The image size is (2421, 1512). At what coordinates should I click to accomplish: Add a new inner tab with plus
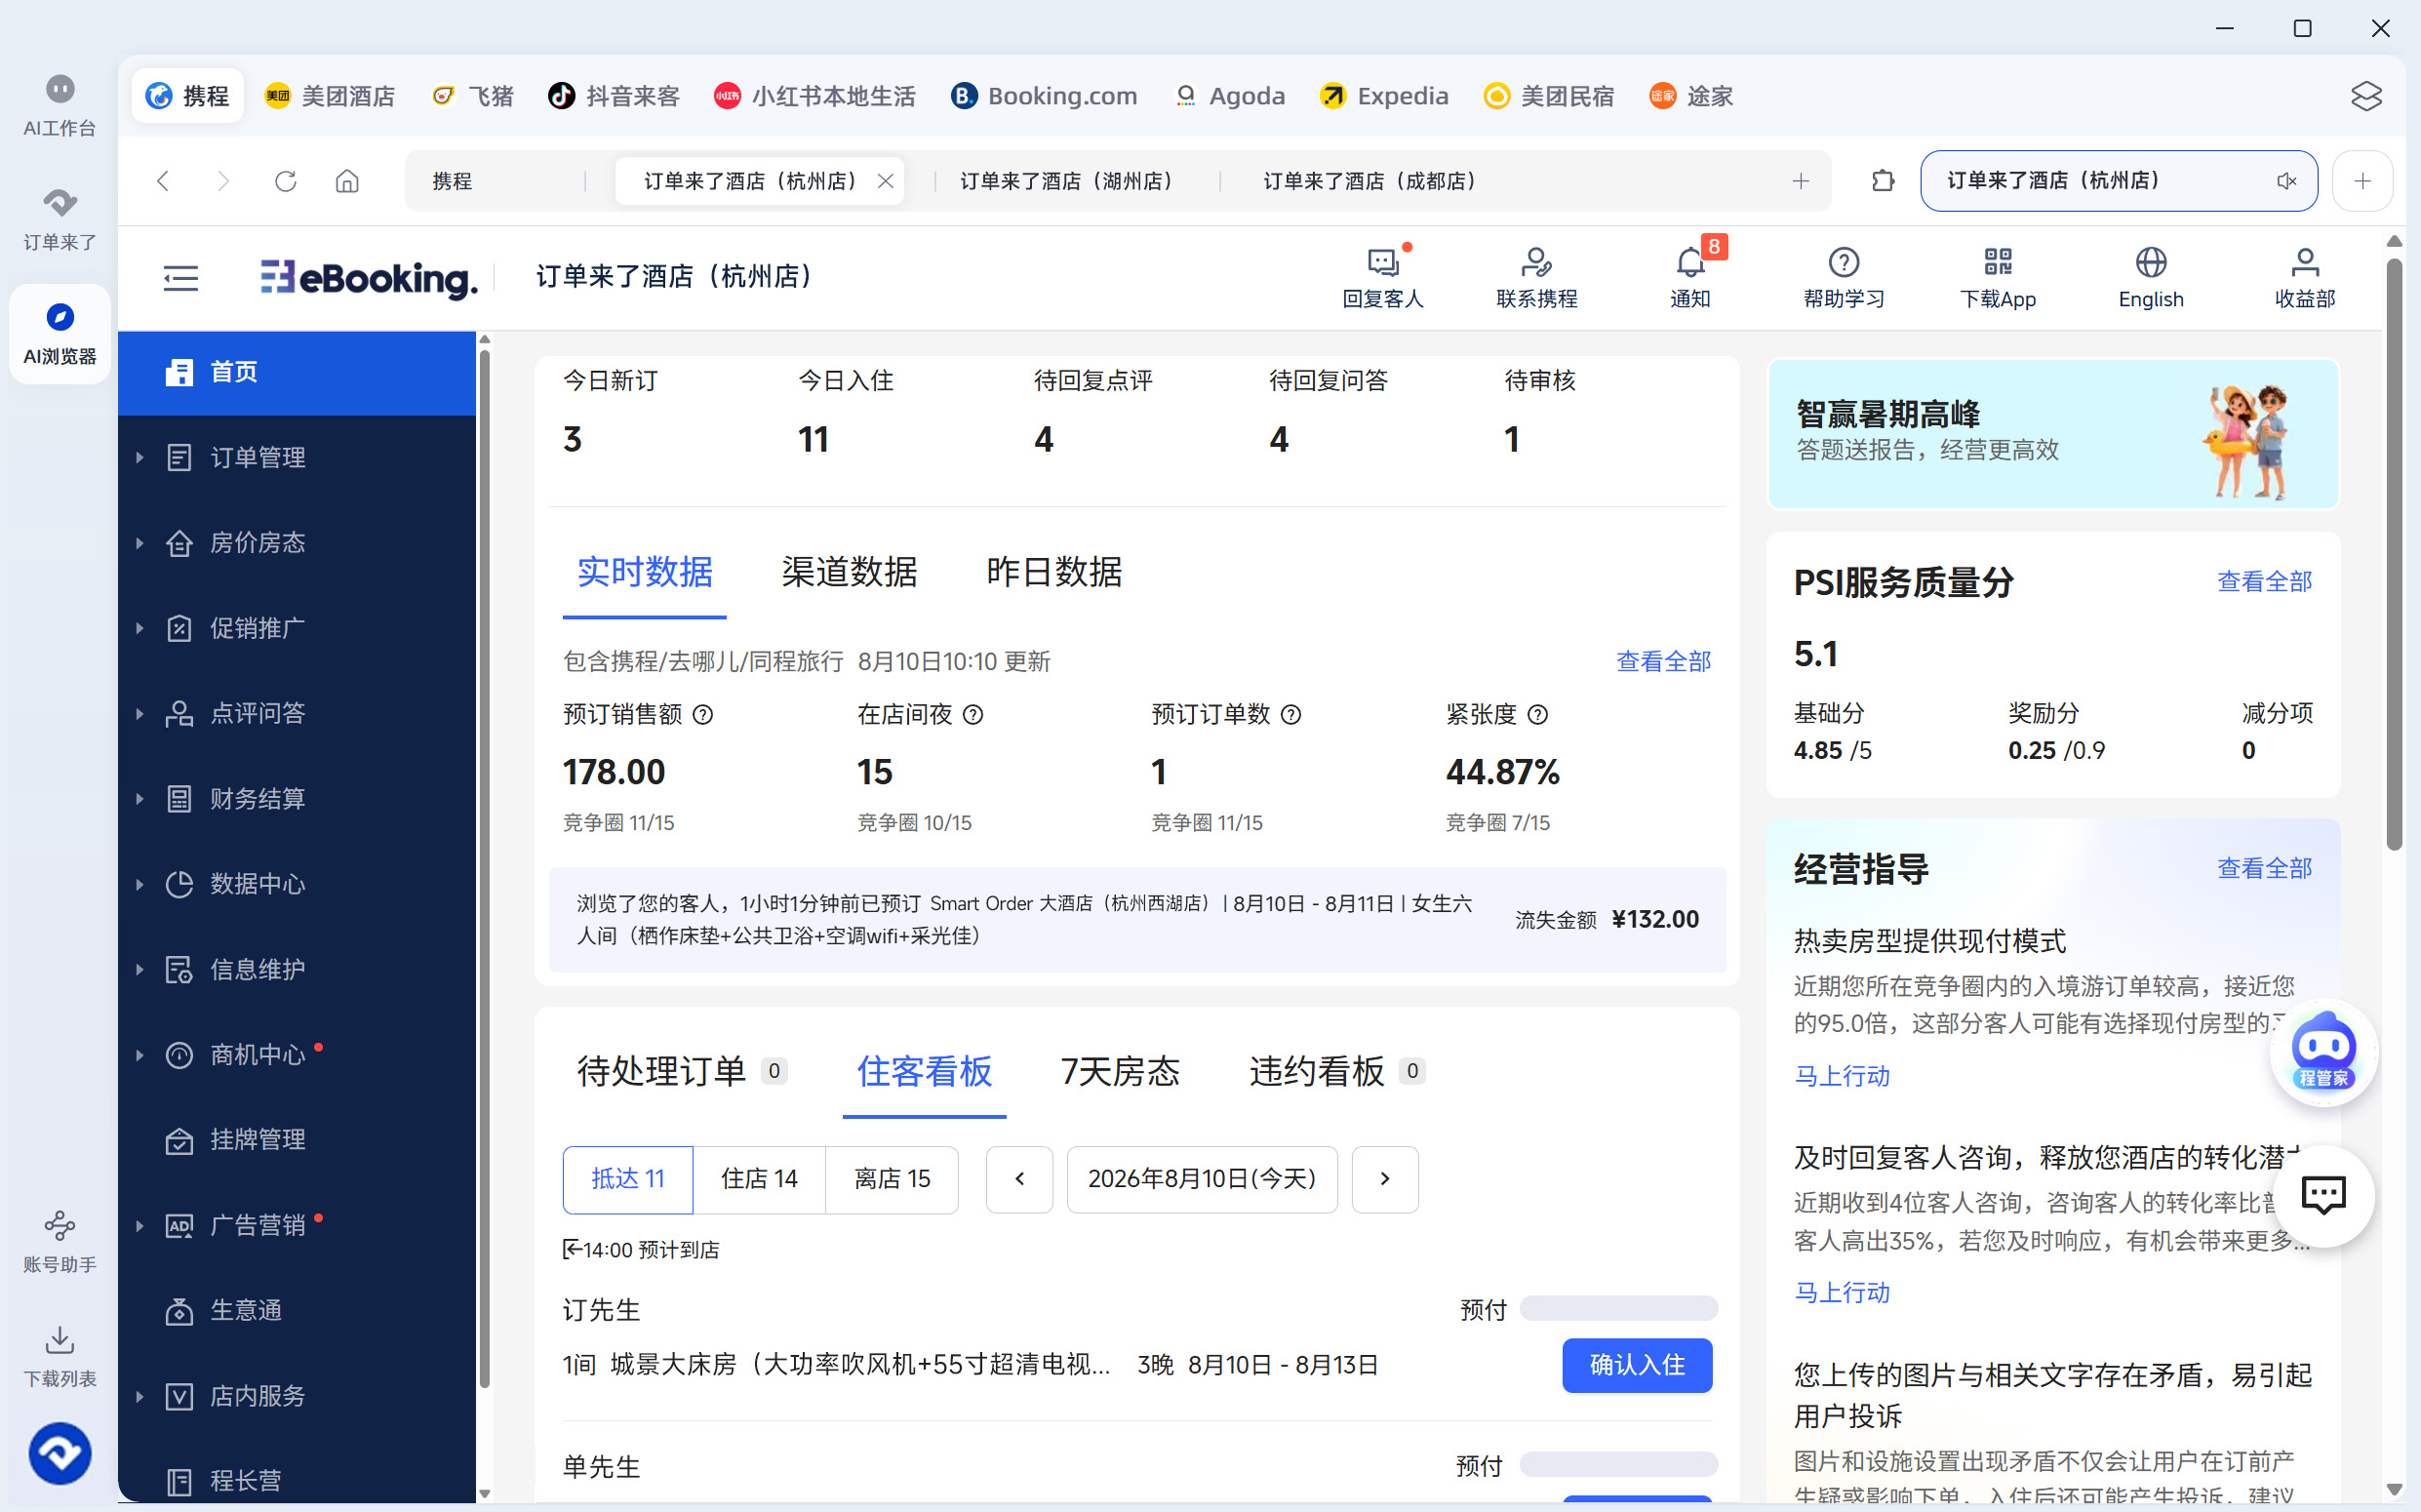click(x=1801, y=181)
